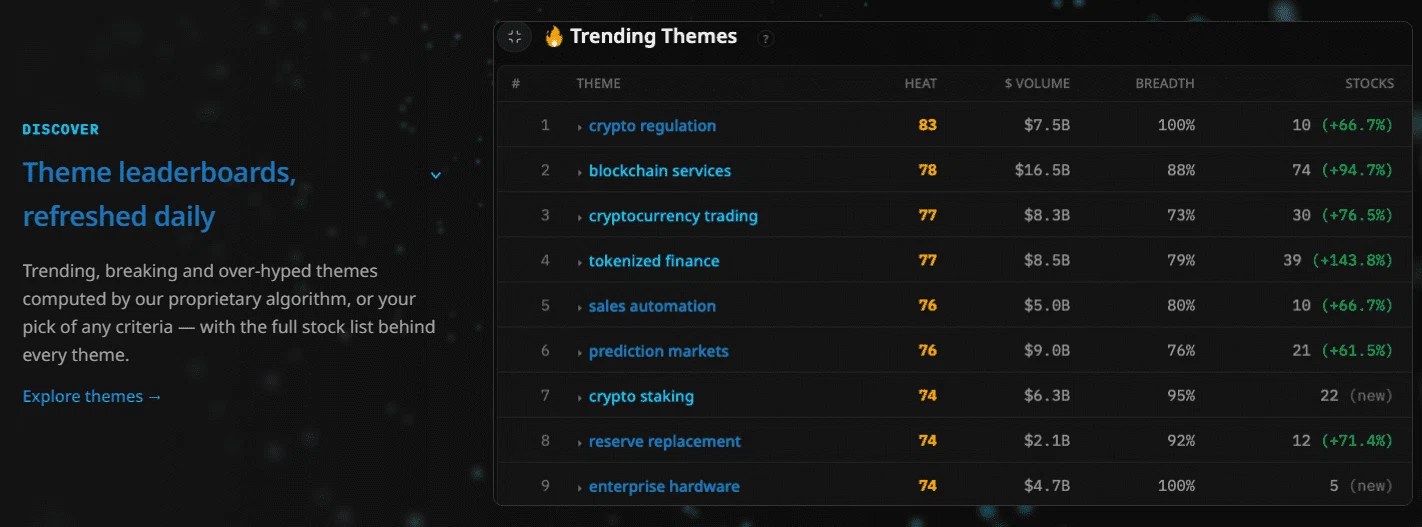Open the sales automation theme
This screenshot has width=1422, height=527.
(652, 306)
